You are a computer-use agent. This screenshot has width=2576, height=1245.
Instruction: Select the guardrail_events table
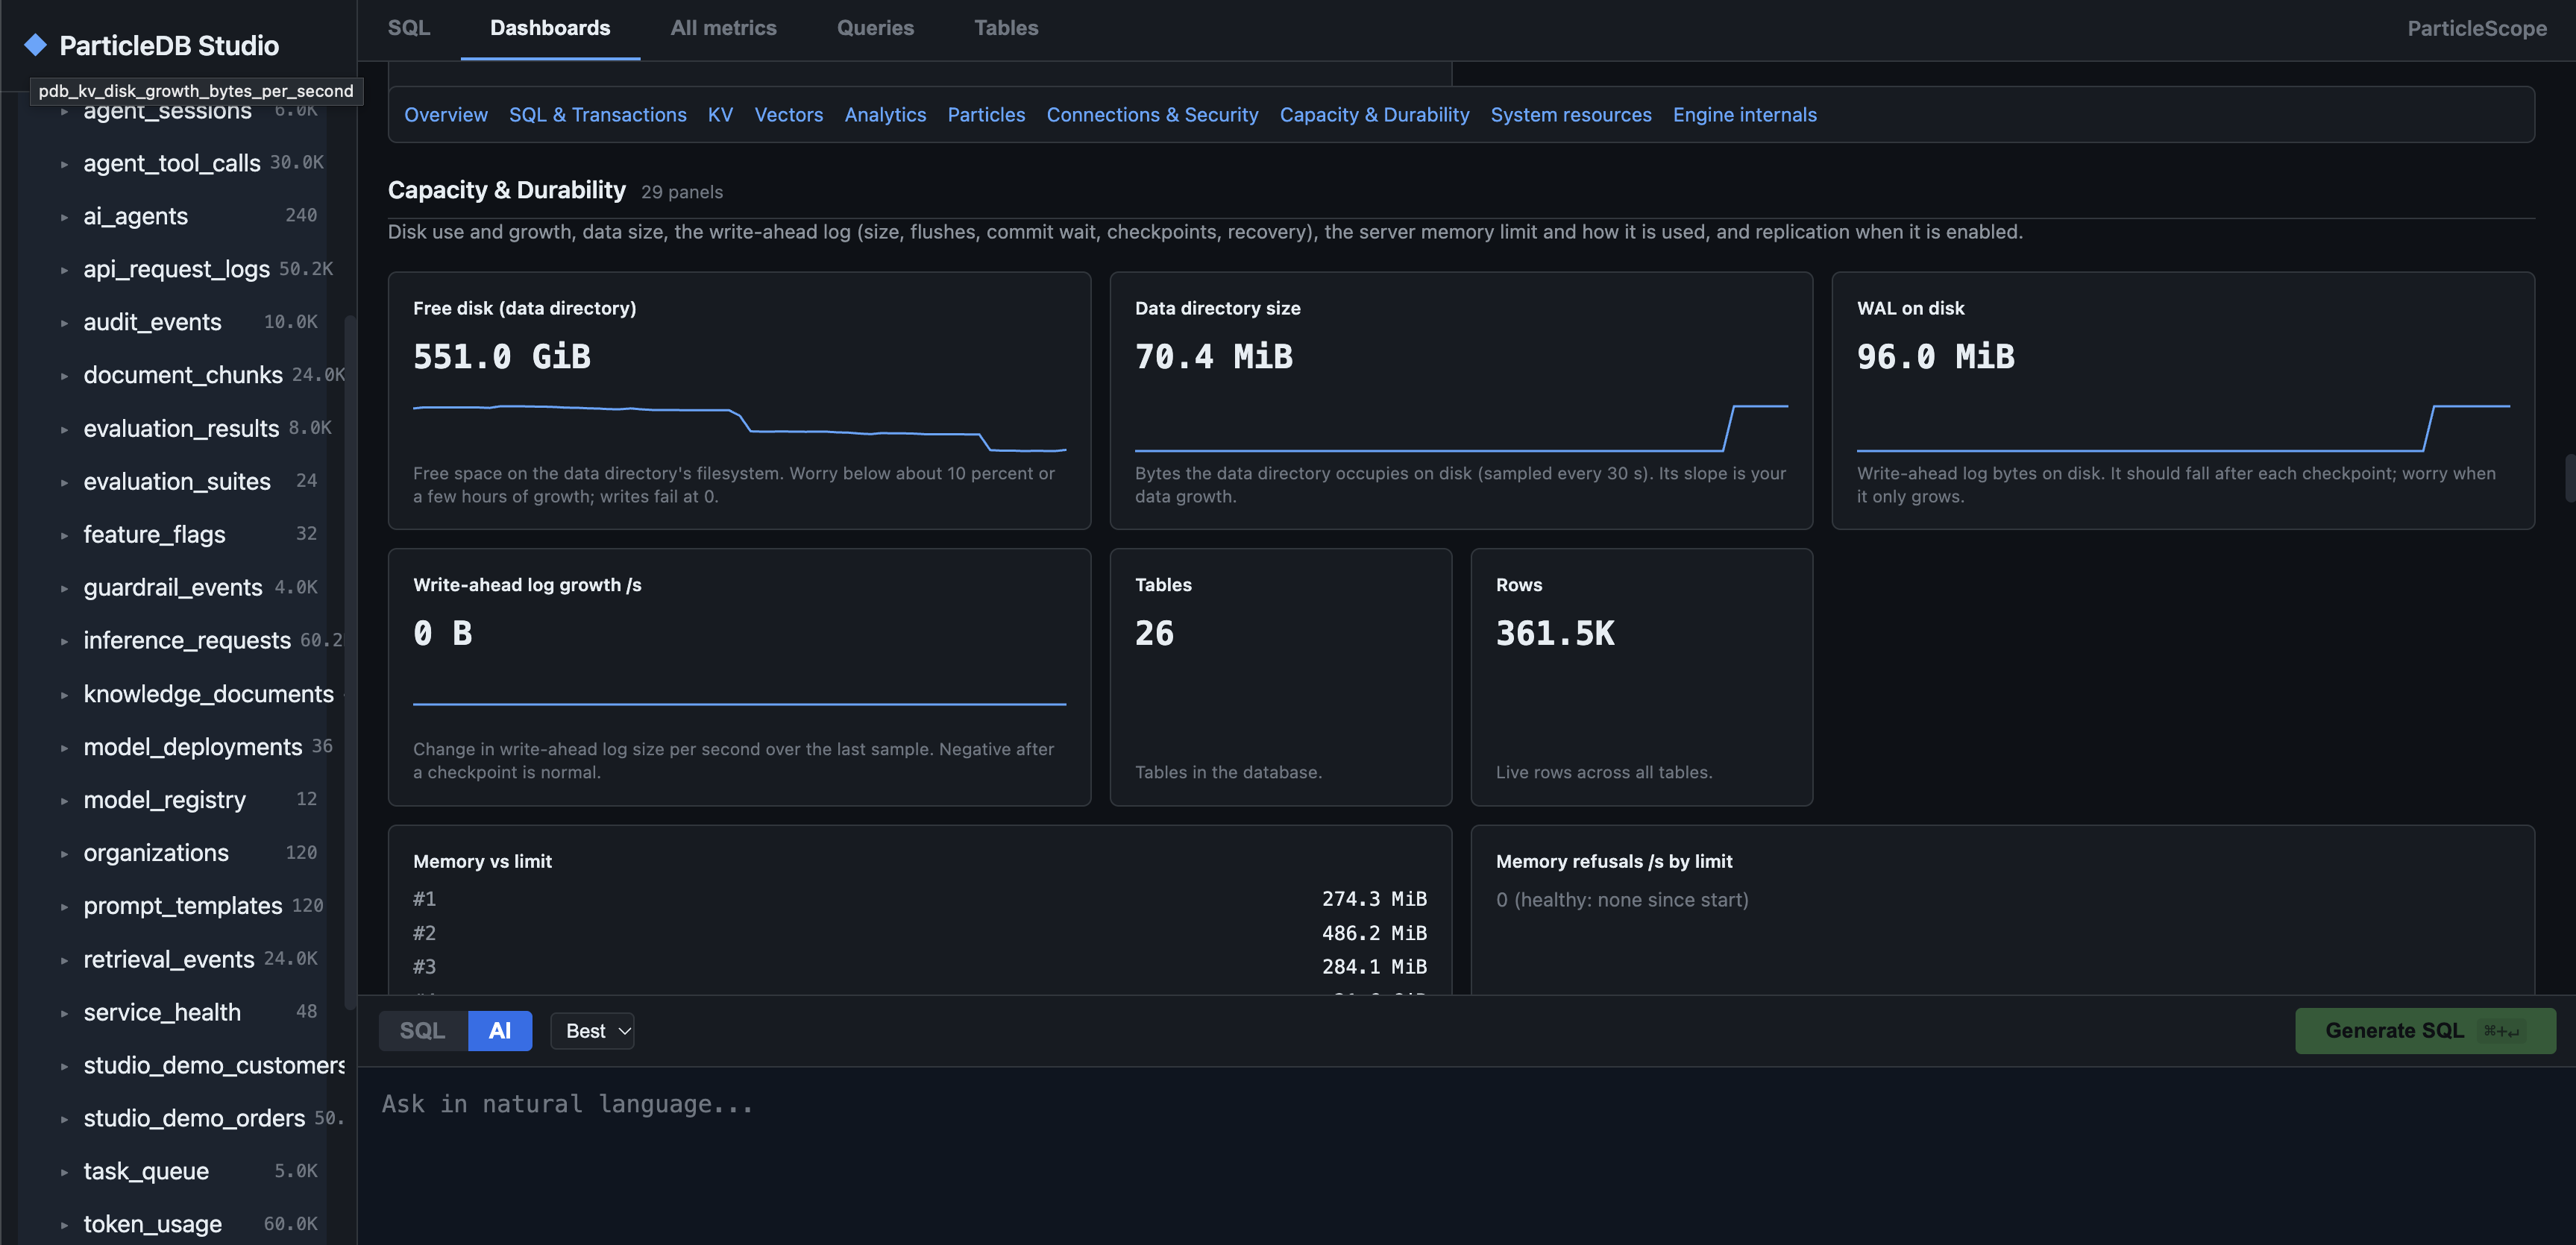173,588
